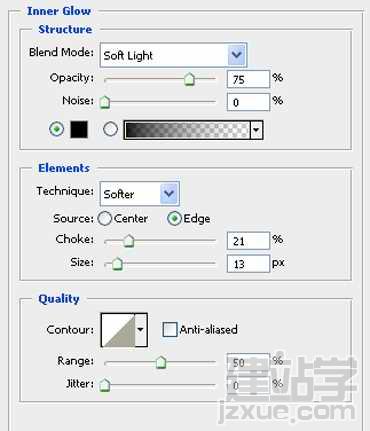This screenshot has width=370, height=431.
Task: Click the Noise slider handle
Action: [x=105, y=102]
